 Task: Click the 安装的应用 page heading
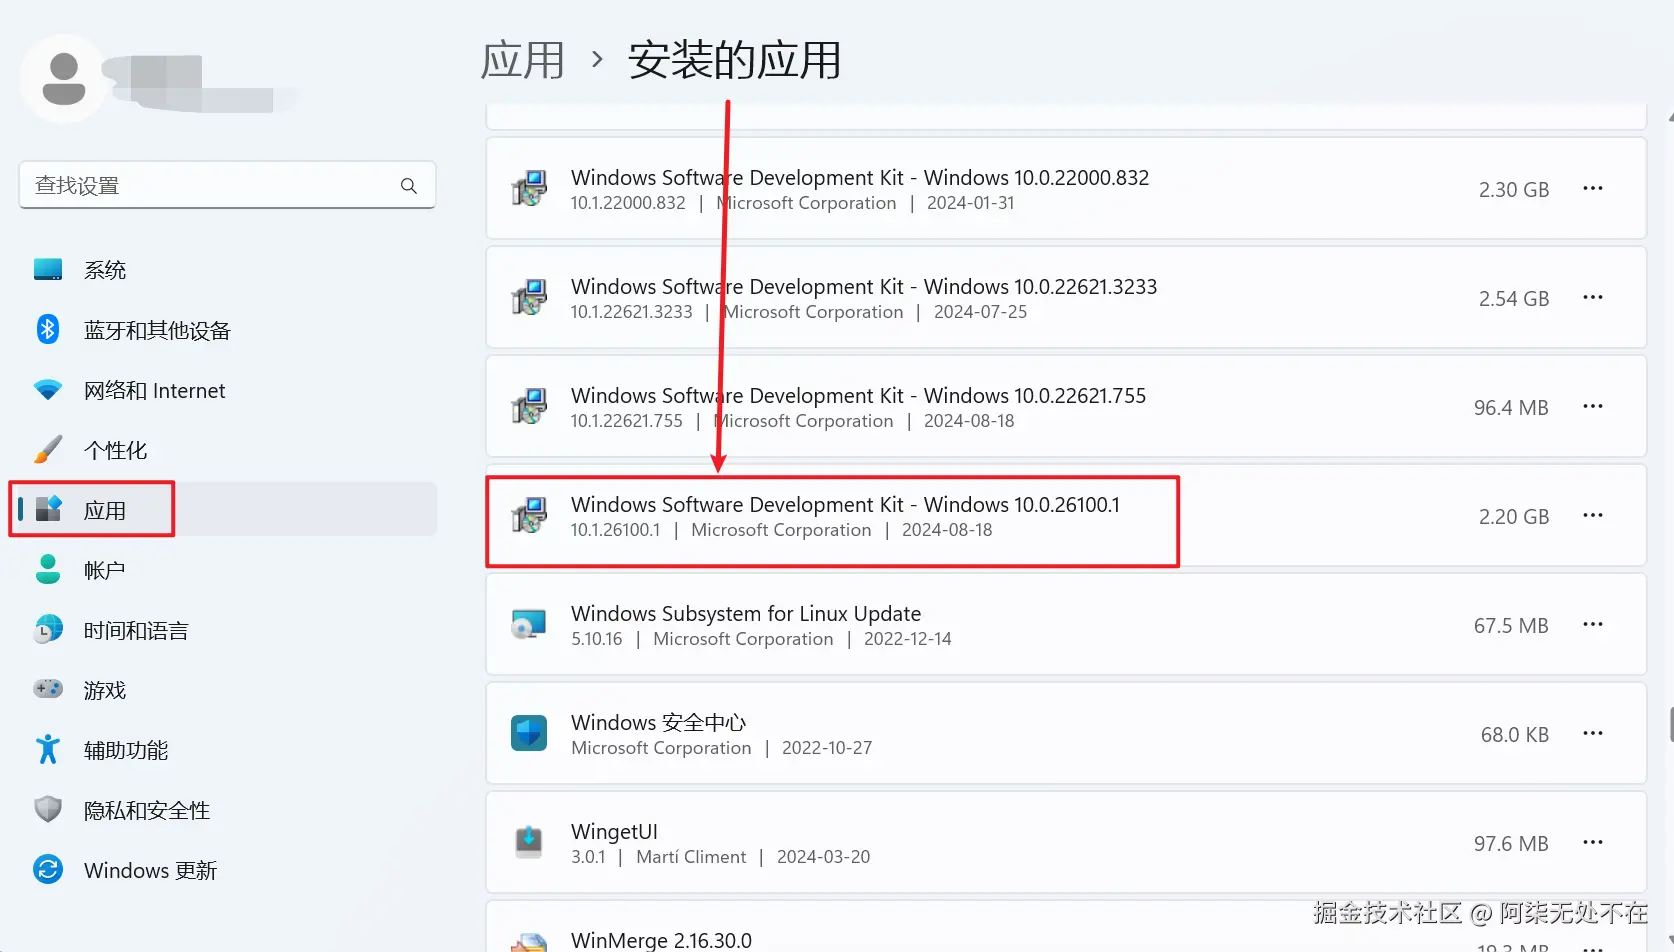(x=735, y=60)
